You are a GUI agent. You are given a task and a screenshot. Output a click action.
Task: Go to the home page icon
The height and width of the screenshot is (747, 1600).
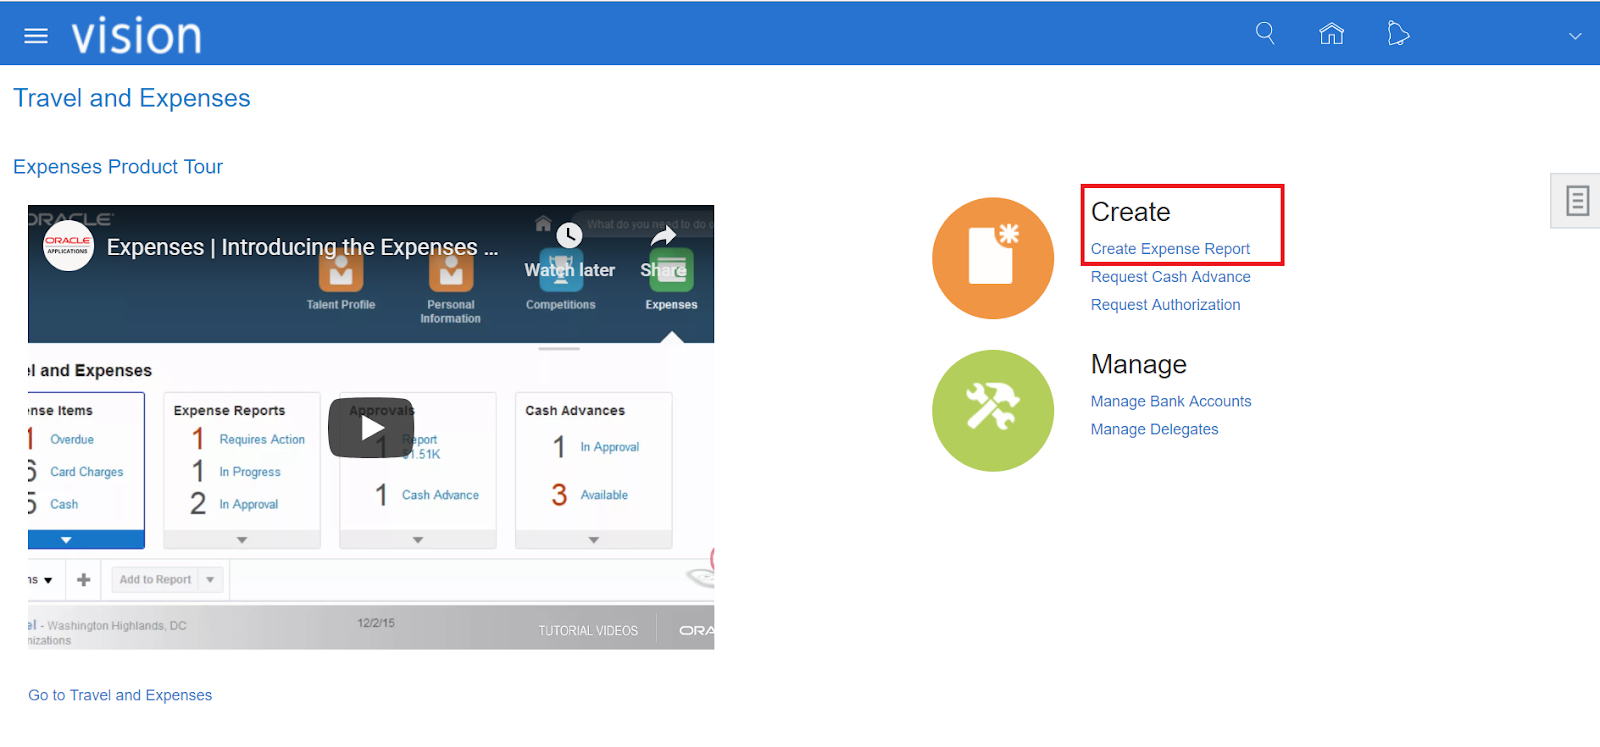(1331, 34)
